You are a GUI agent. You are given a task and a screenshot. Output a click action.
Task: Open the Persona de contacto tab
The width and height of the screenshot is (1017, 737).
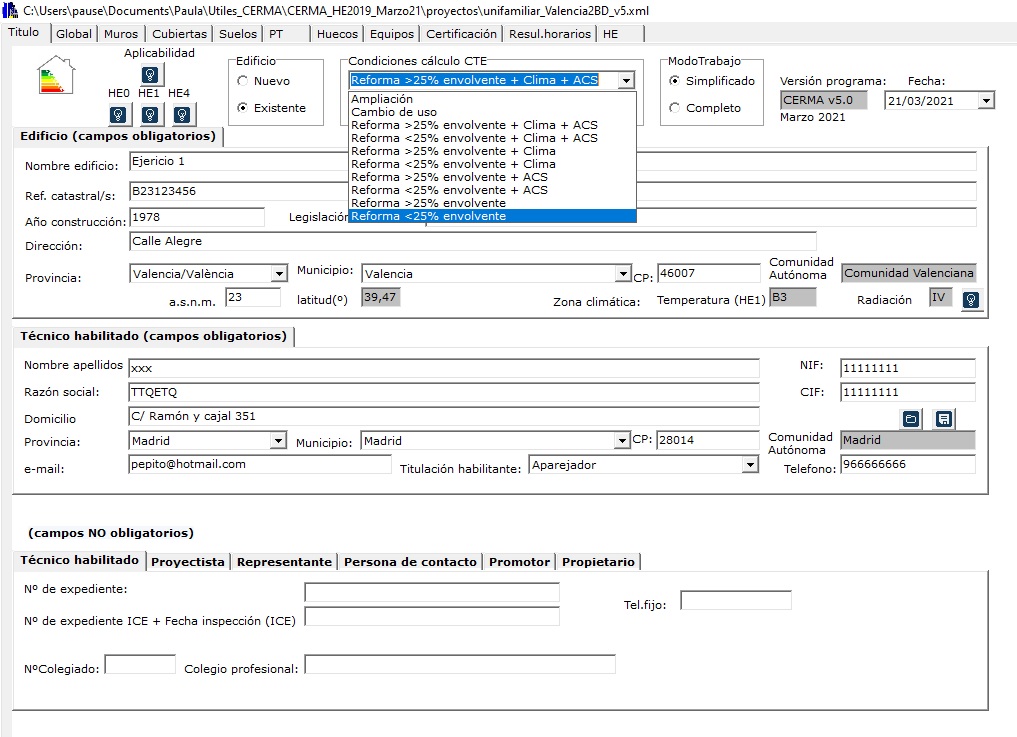point(410,562)
